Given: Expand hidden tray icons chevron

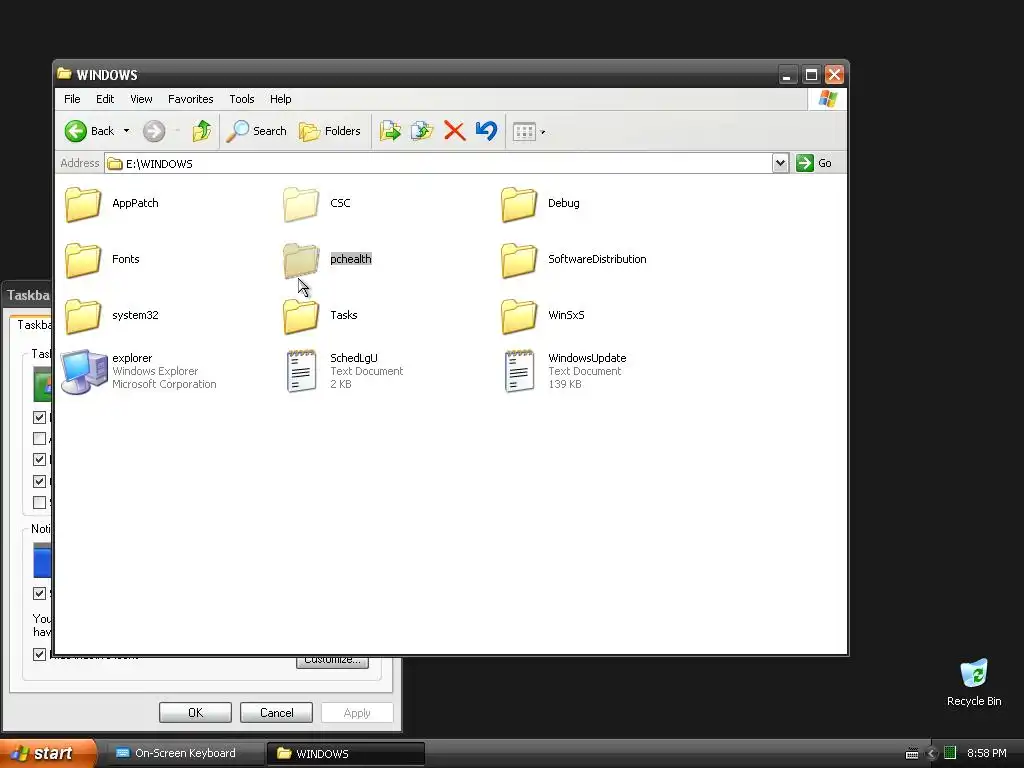Looking at the screenshot, I should (x=932, y=754).
